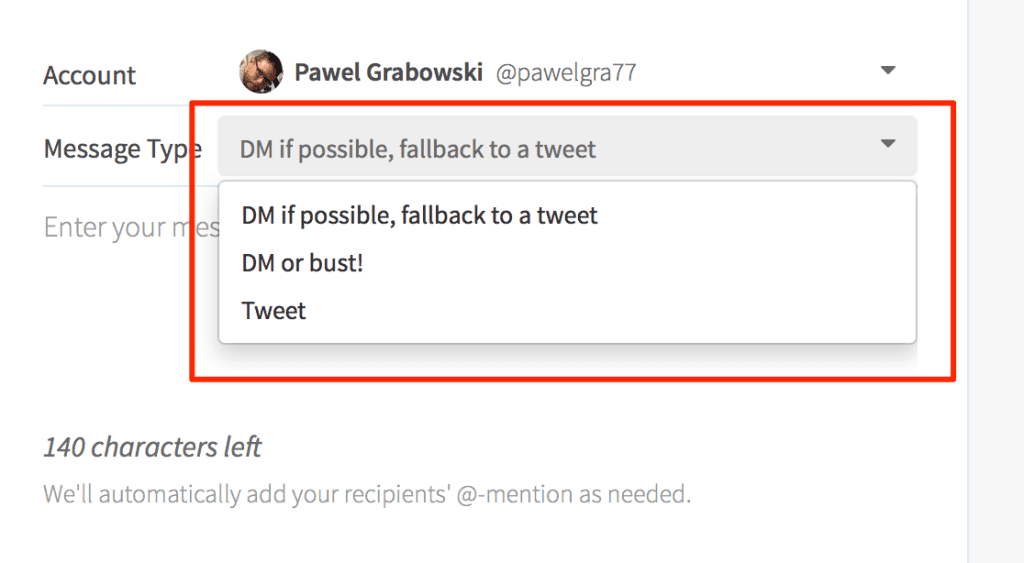Click the automatic @-mention helper note

point(367,494)
